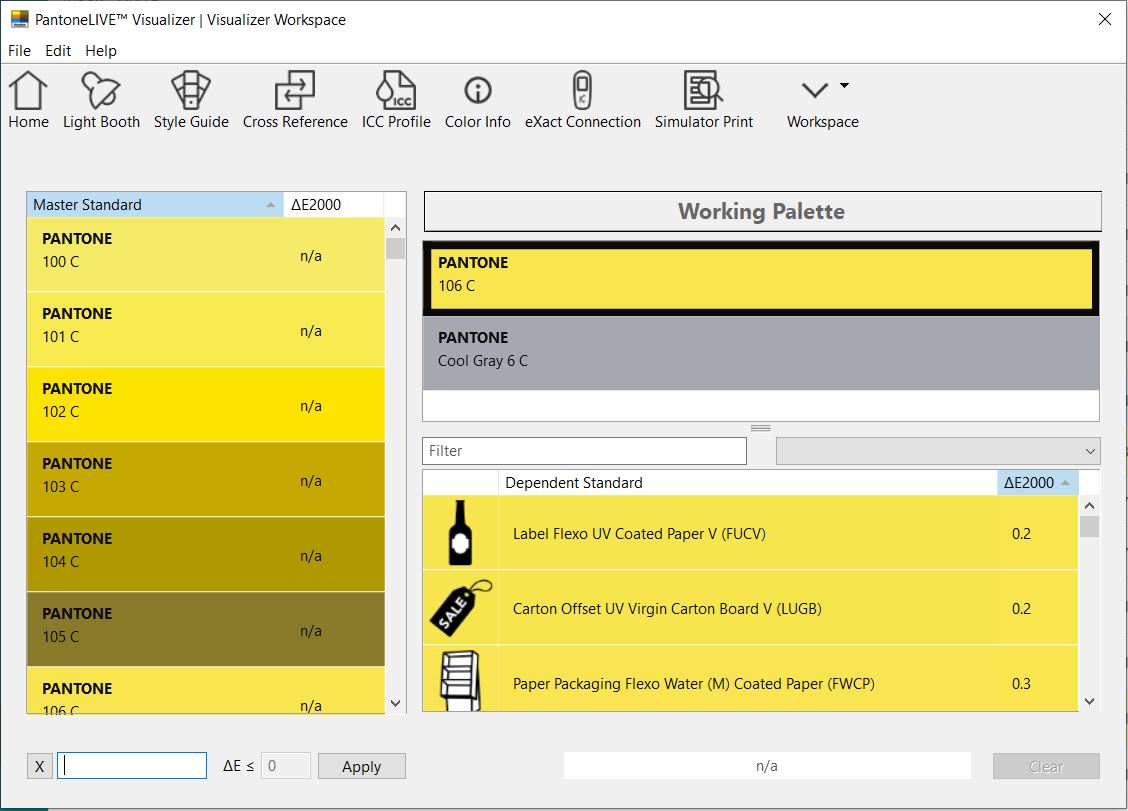This screenshot has width=1128, height=811.
Task: Open the combo box beside Filter field
Action: [937, 451]
